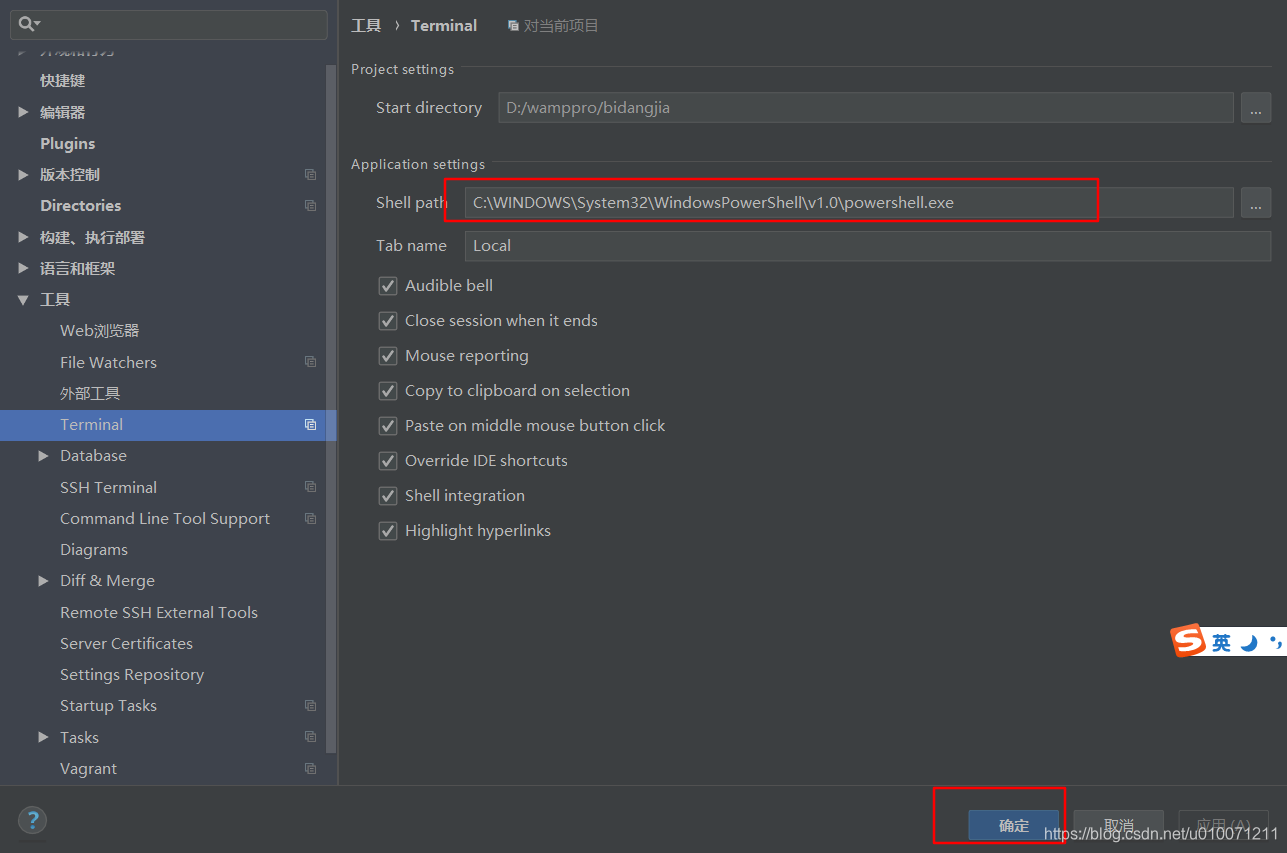
Task: Toggle Sogou English/Chinese mode indicator 英
Action: 1221,643
